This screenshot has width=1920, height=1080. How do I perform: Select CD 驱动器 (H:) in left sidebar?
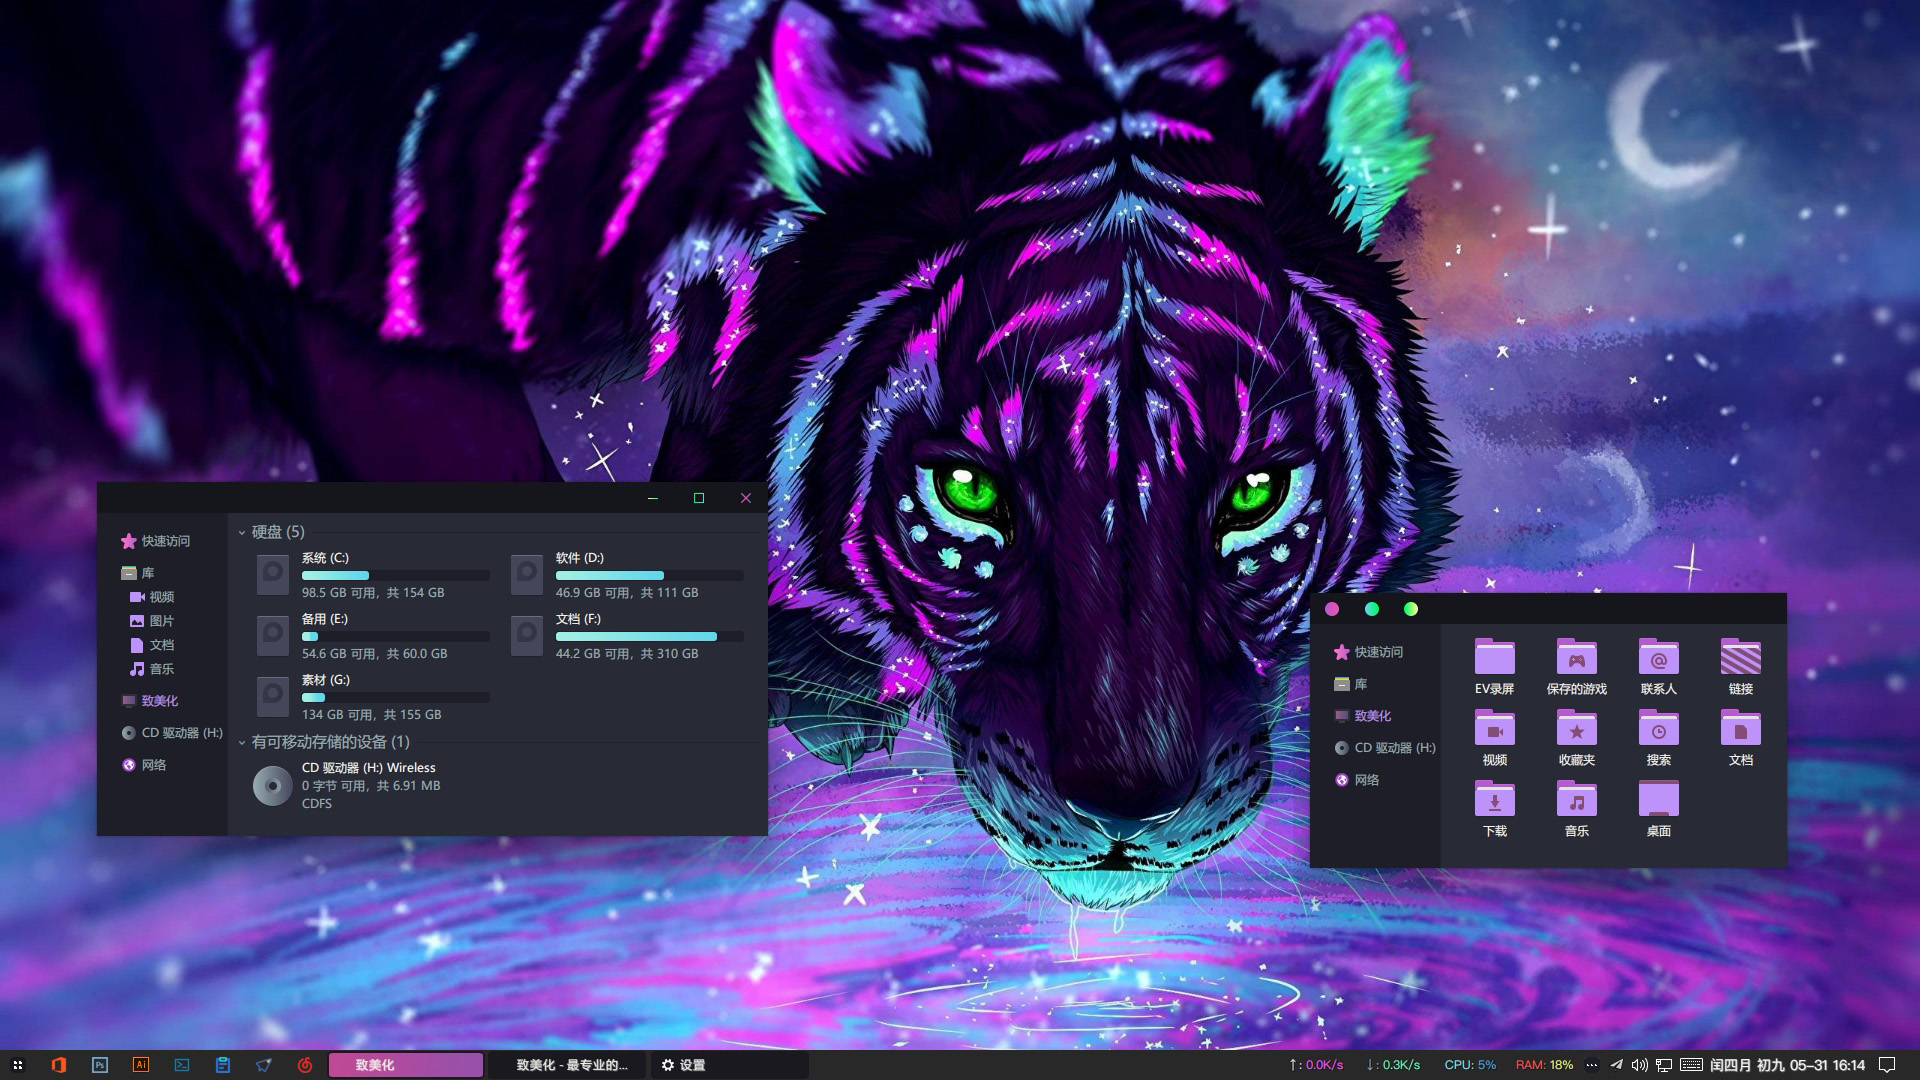pyautogui.click(x=172, y=733)
